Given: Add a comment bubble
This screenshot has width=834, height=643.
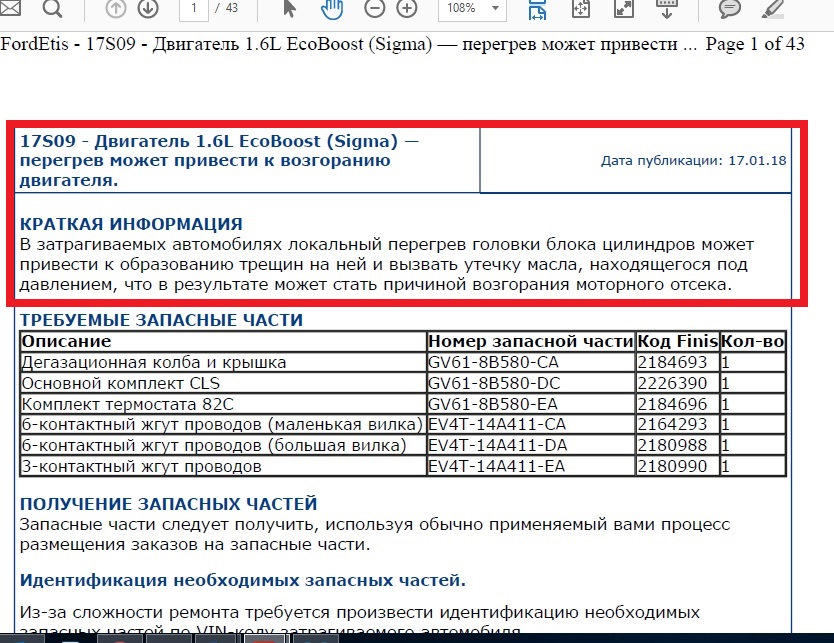Looking at the screenshot, I should (x=730, y=9).
